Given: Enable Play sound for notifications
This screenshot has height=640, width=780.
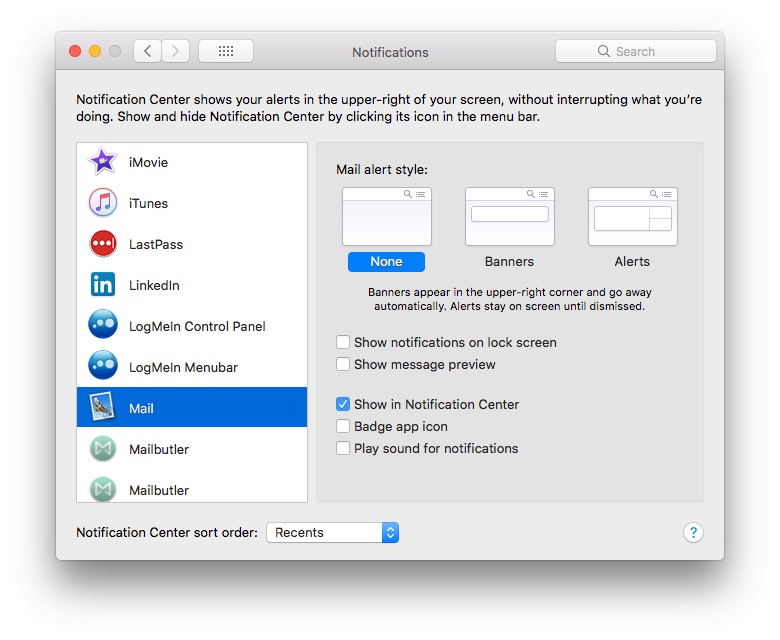Looking at the screenshot, I should coord(343,448).
